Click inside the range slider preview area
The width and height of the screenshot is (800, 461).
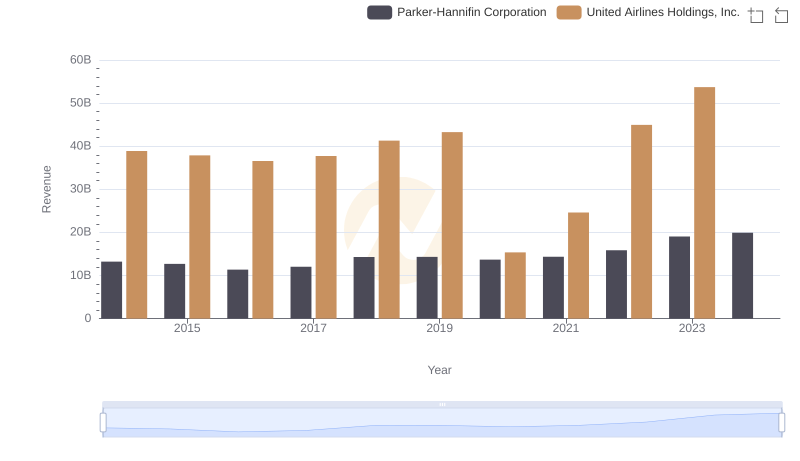tap(442, 424)
